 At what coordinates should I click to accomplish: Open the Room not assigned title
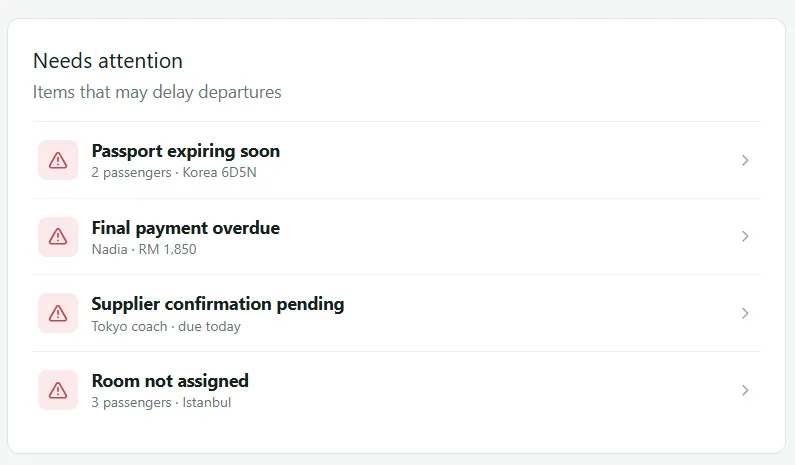(170, 381)
